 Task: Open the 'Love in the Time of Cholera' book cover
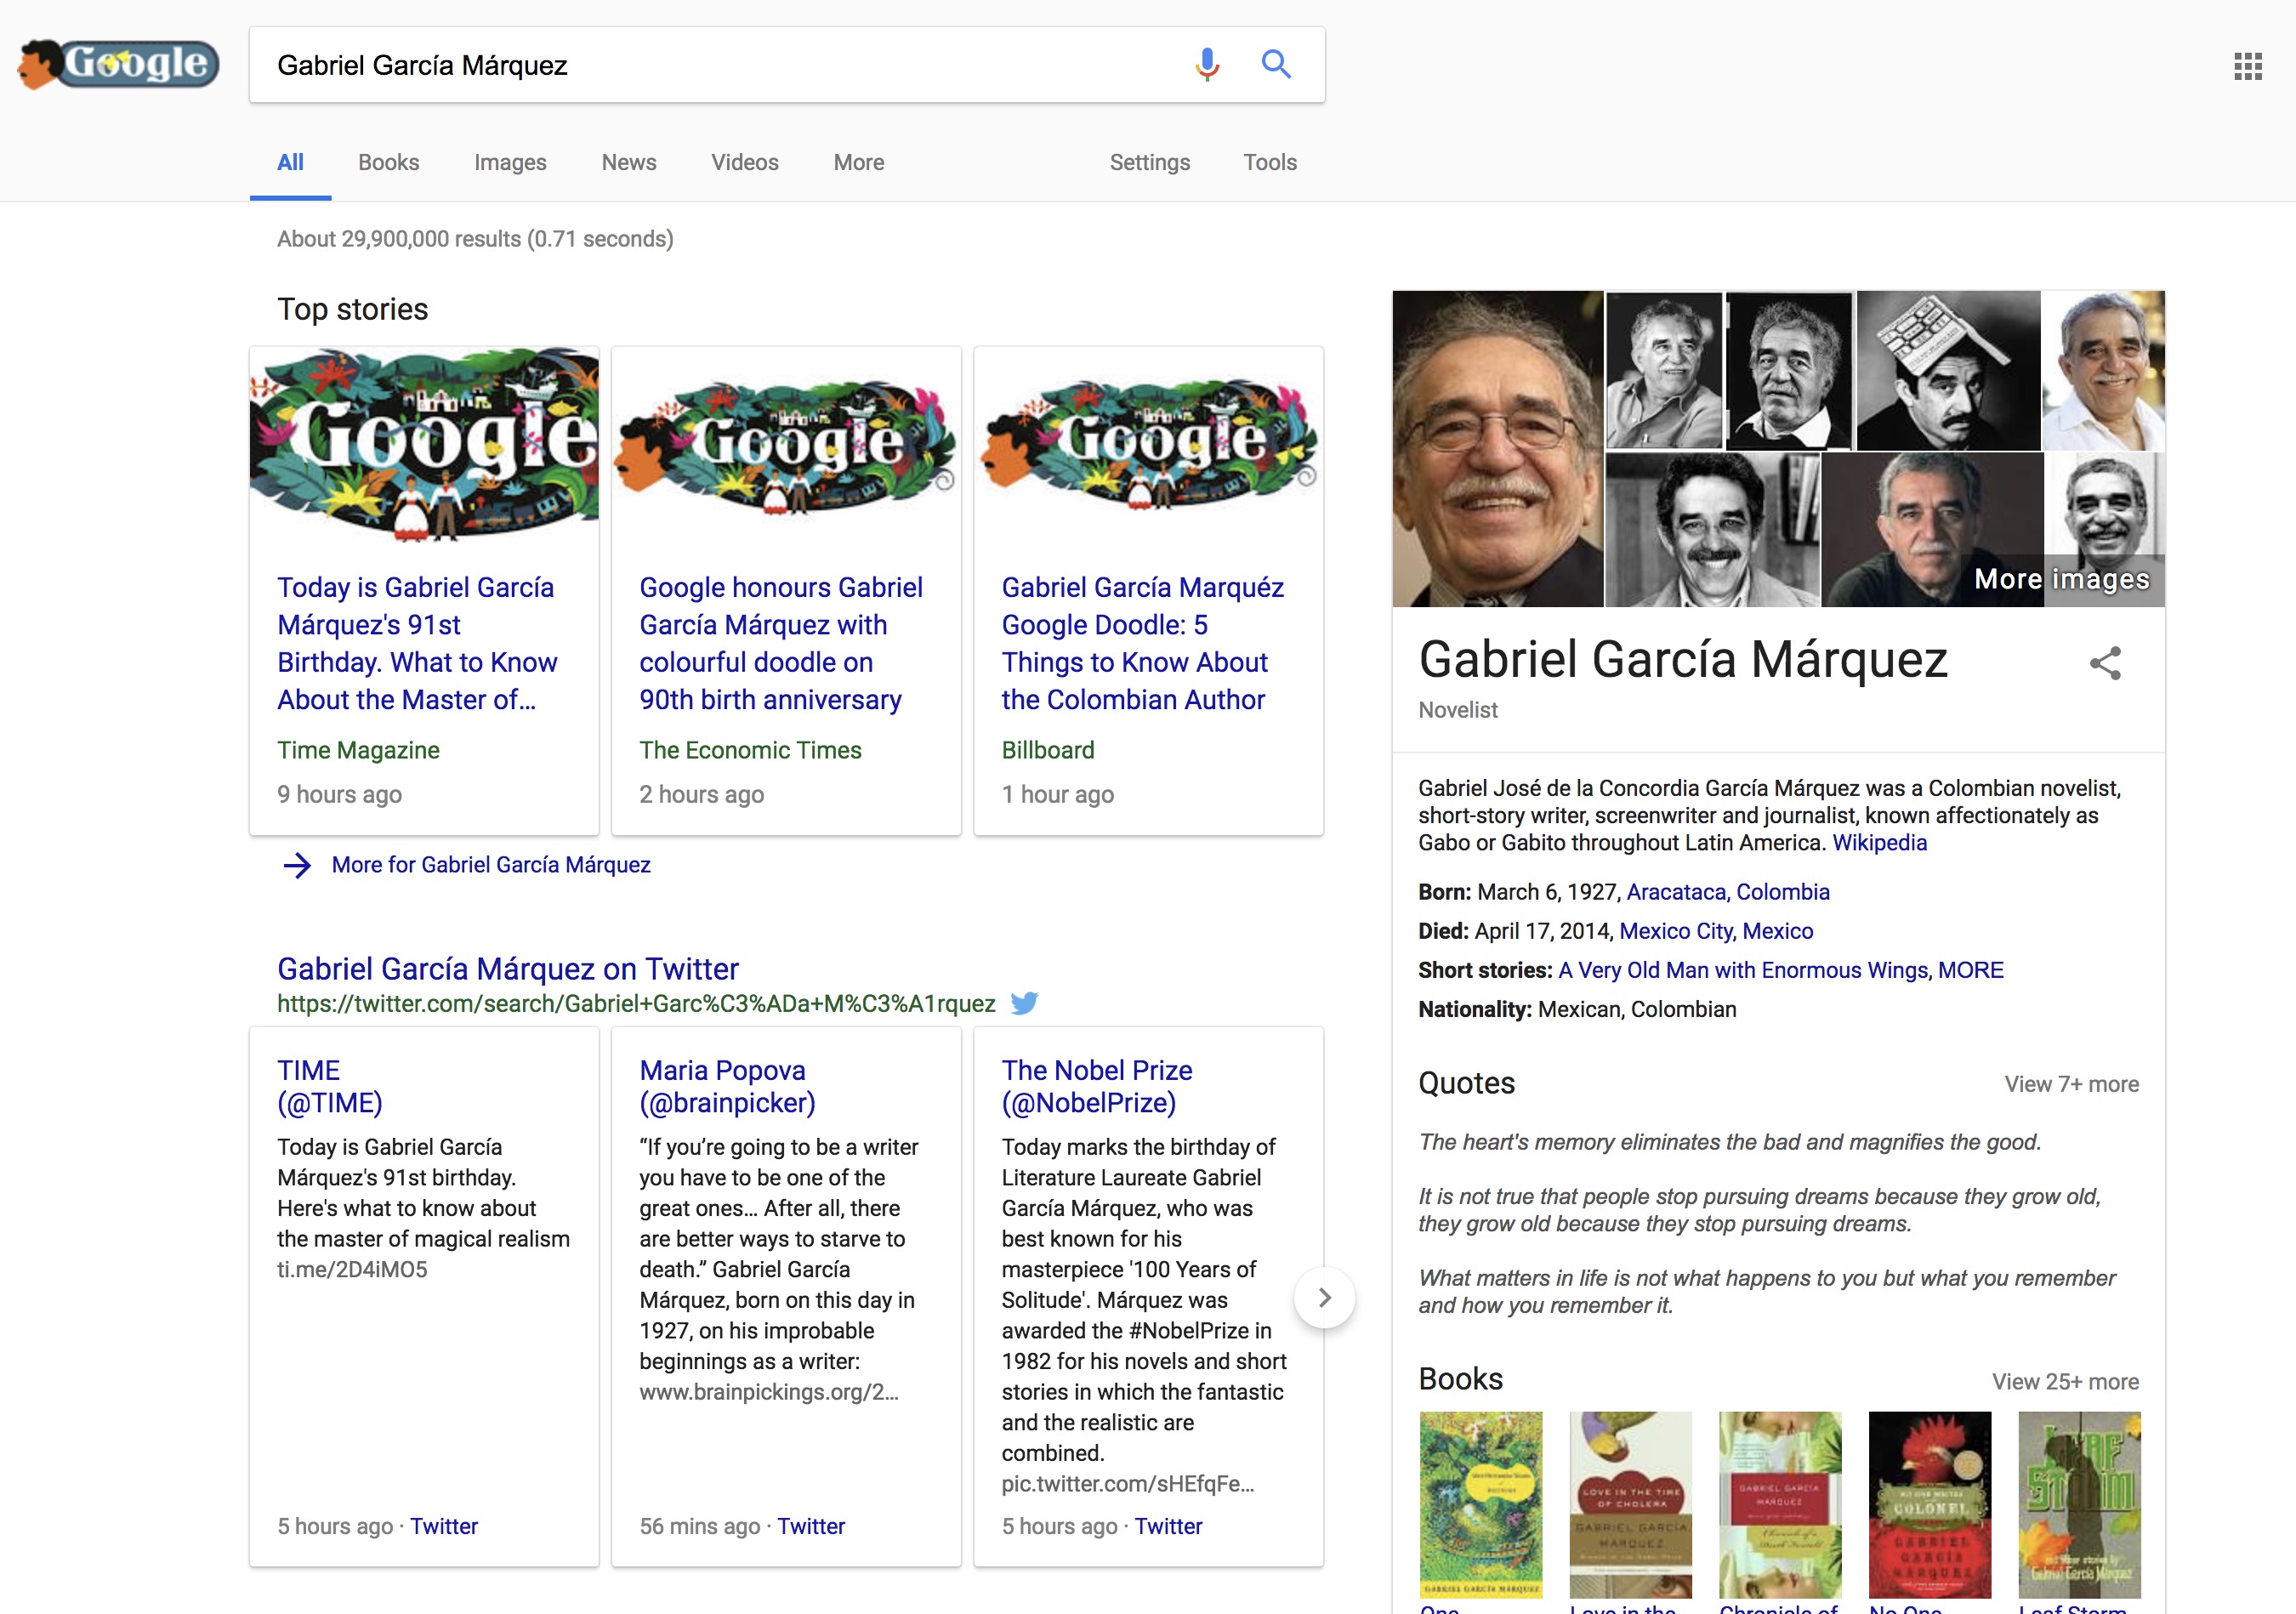(1630, 1504)
